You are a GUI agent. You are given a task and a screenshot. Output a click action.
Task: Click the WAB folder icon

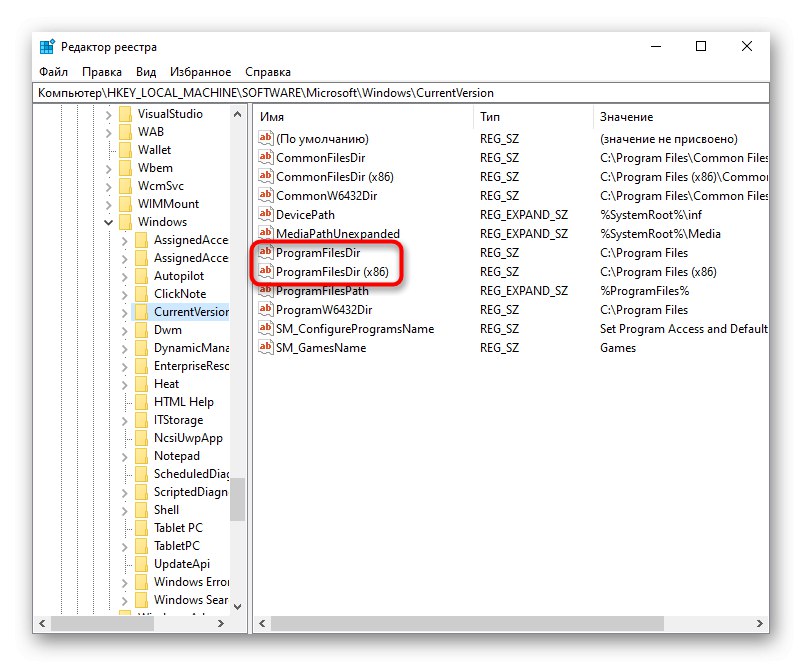pyautogui.click(x=125, y=131)
